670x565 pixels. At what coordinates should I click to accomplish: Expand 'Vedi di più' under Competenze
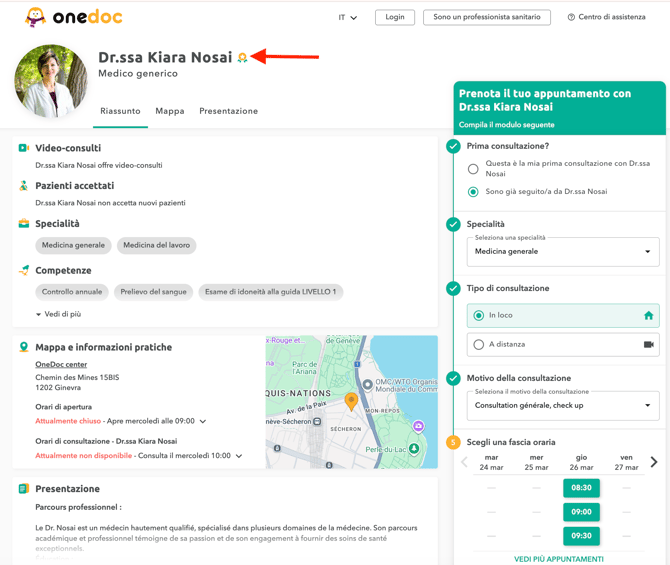coord(59,314)
